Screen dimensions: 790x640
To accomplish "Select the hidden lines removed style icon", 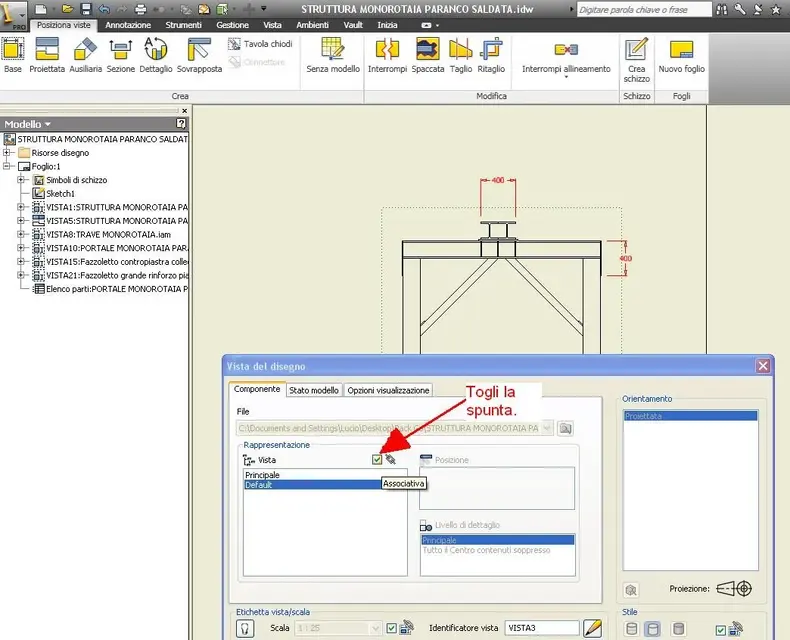I will point(652,628).
